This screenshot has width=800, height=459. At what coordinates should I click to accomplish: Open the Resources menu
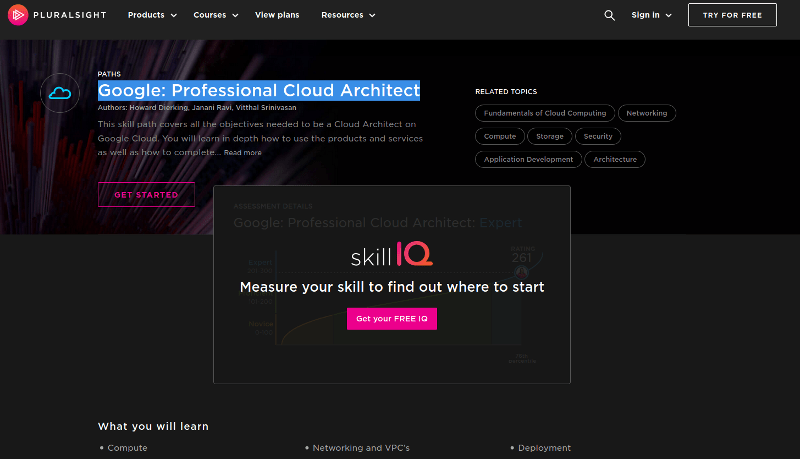click(342, 15)
